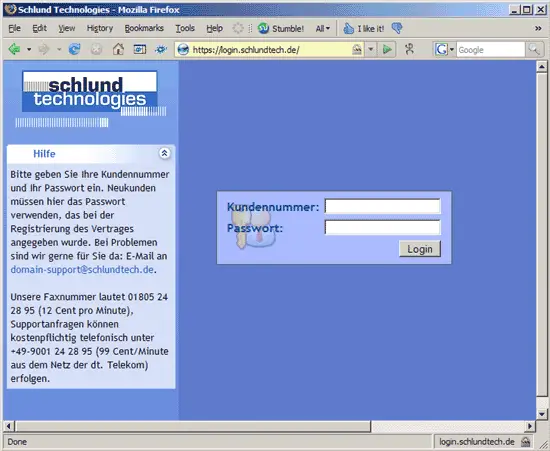Open the address bar history dropdown
The image size is (550, 451).
coord(371,49)
